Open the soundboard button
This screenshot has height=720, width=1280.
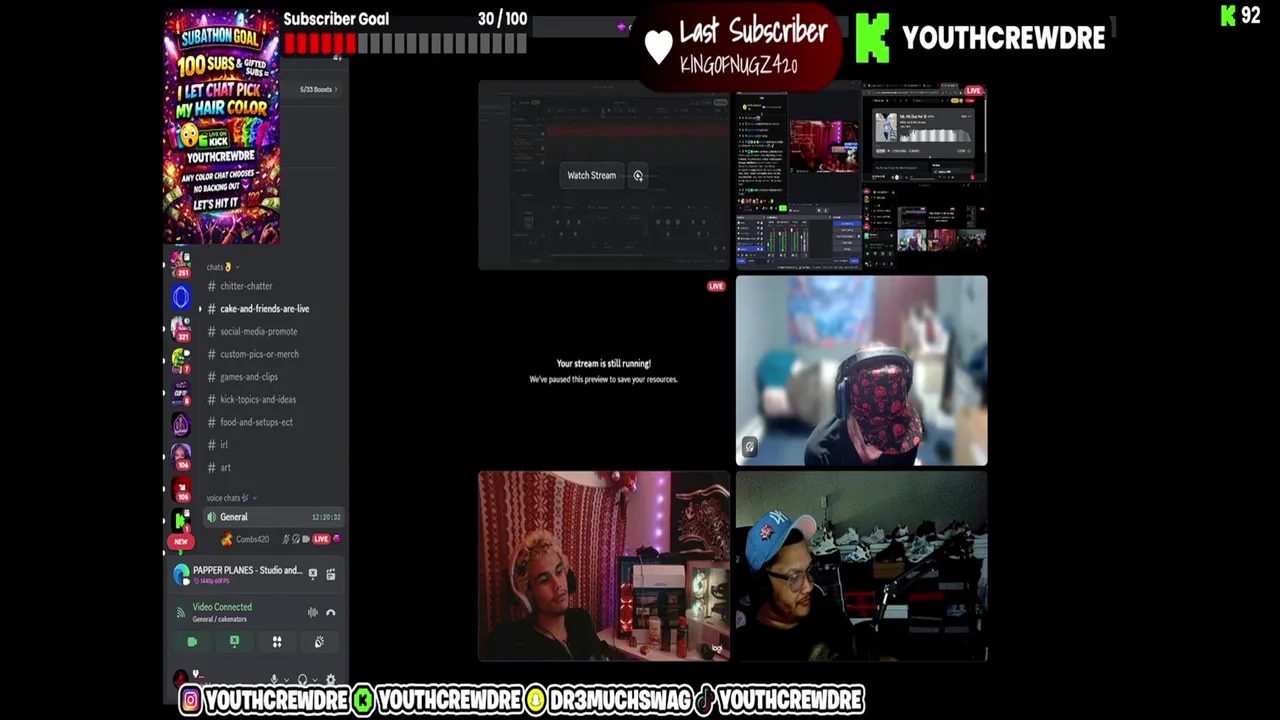click(x=319, y=642)
